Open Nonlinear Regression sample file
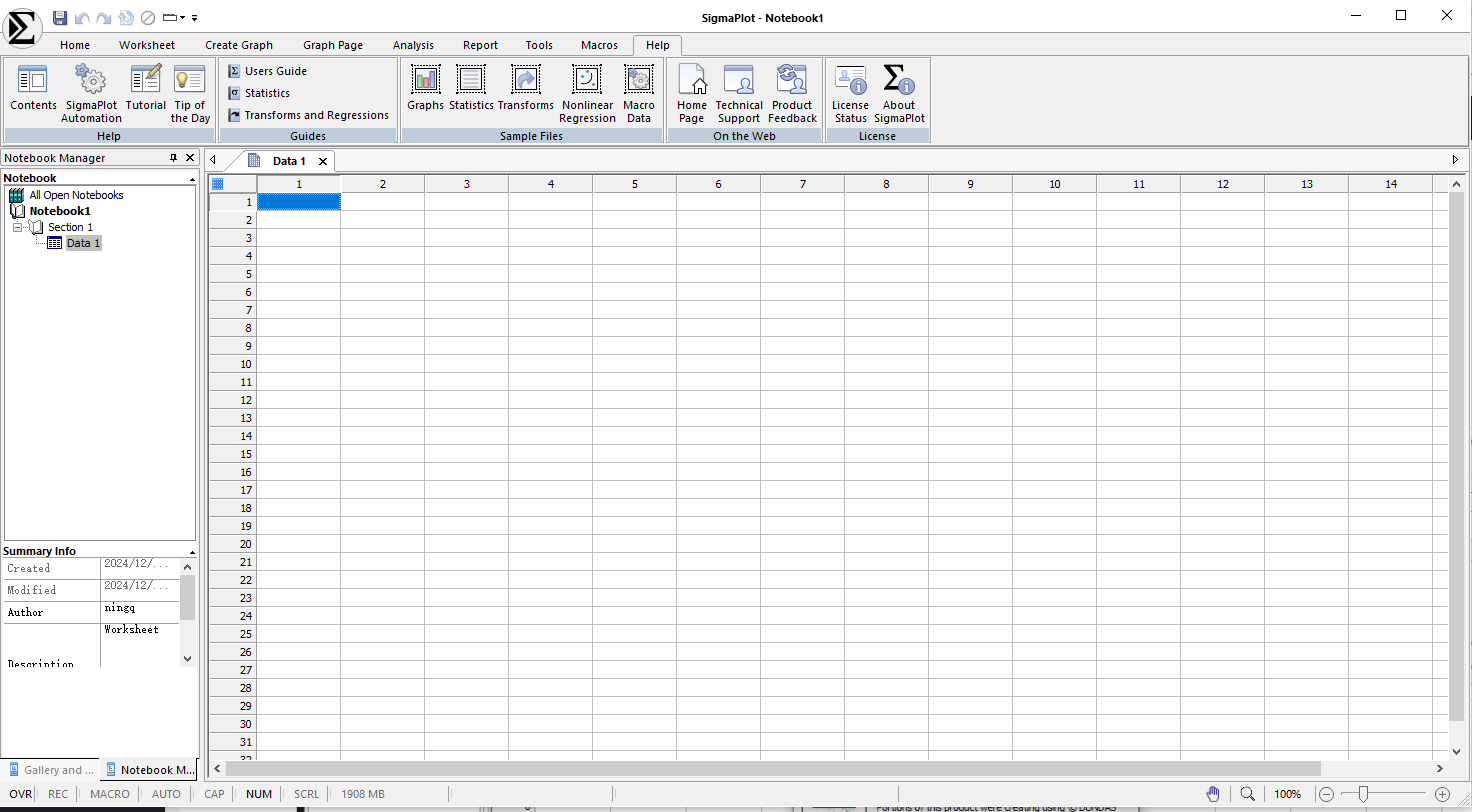The width and height of the screenshot is (1472, 812). (x=588, y=93)
